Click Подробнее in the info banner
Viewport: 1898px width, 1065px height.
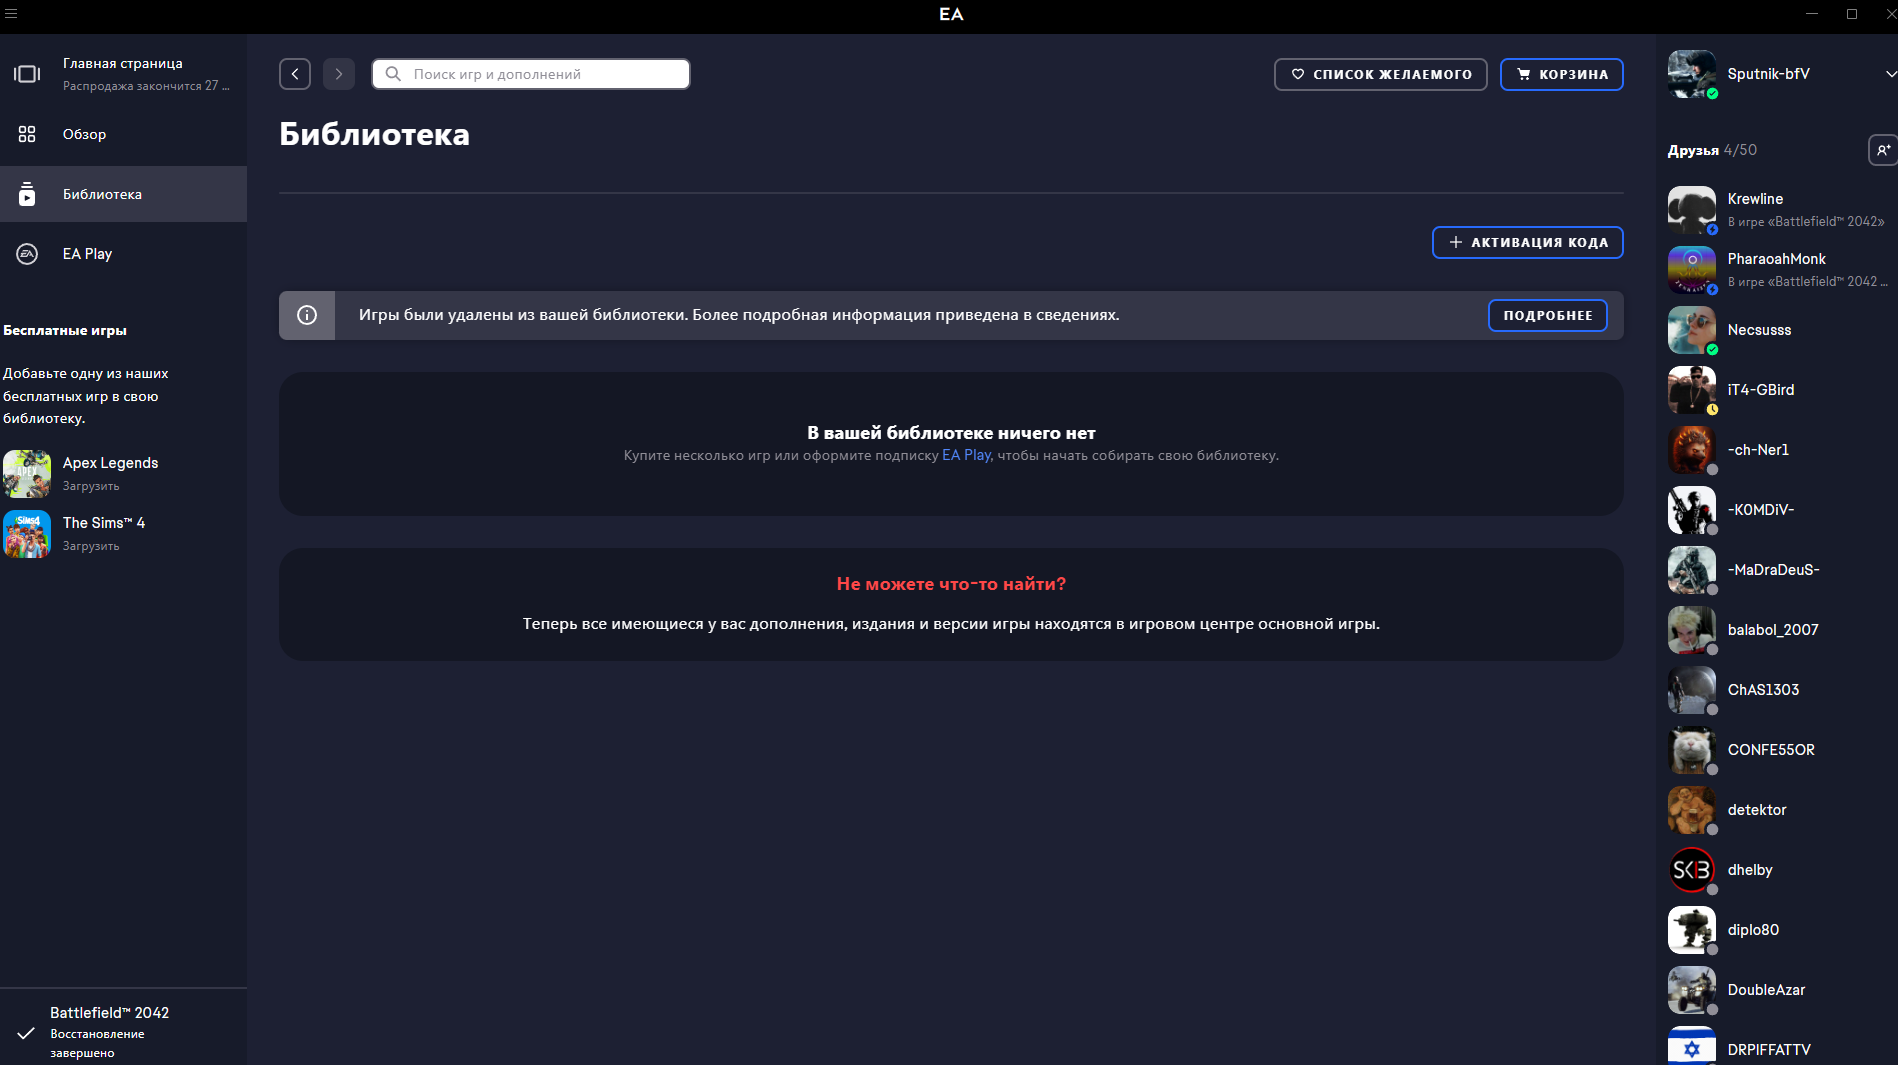[x=1547, y=315]
